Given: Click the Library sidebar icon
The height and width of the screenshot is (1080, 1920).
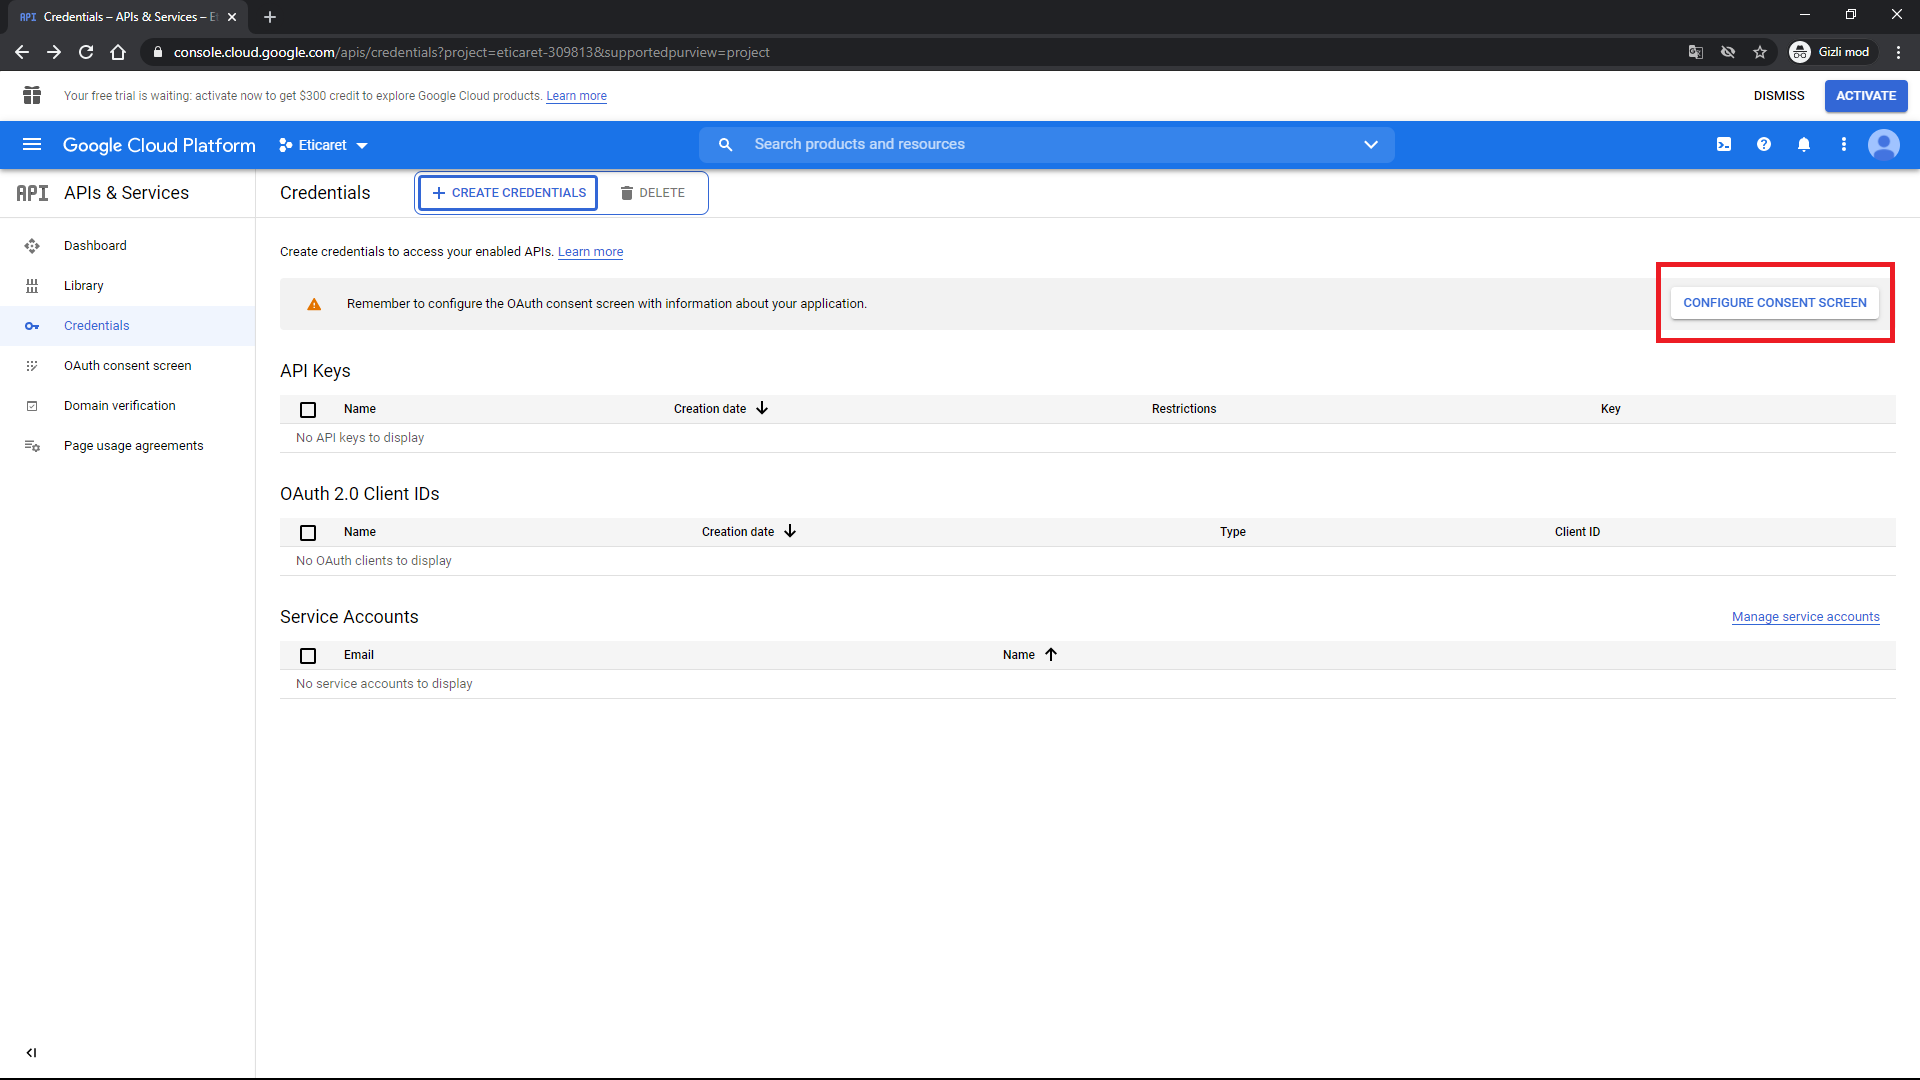Looking at the screenshot, I should pos(32,286).
